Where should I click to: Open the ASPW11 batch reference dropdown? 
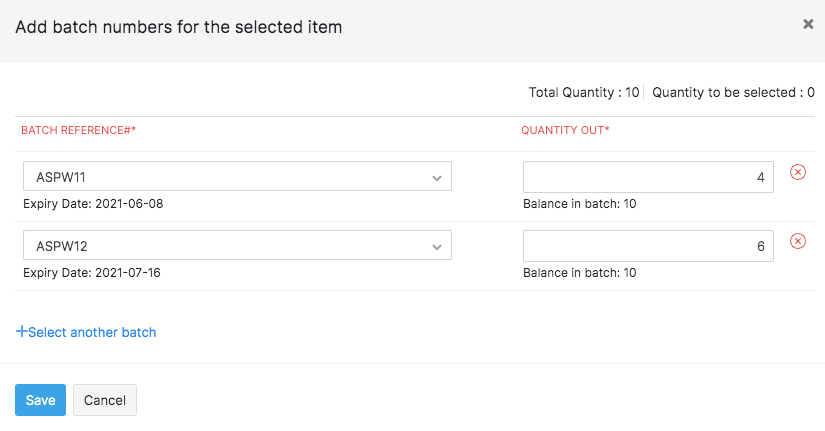237,177
